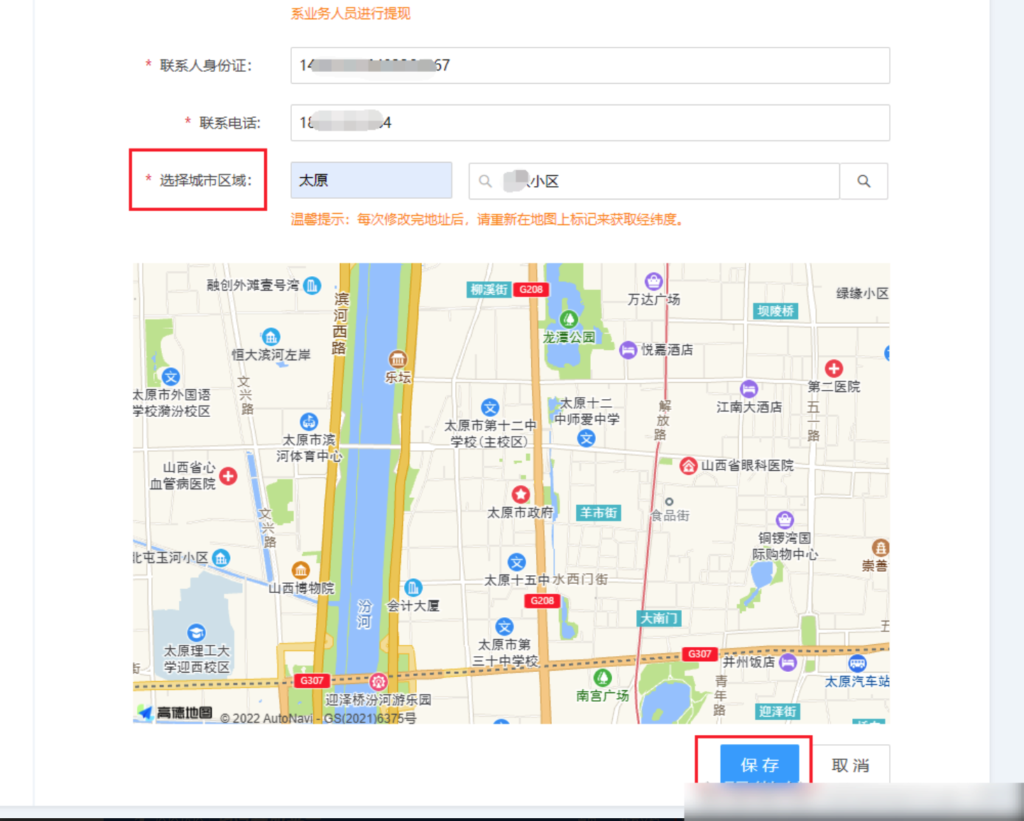The width and height of the screenshot is (1024, 821).
Task: Open the 万达广场 marker on the map
Action: click(652, 282)
